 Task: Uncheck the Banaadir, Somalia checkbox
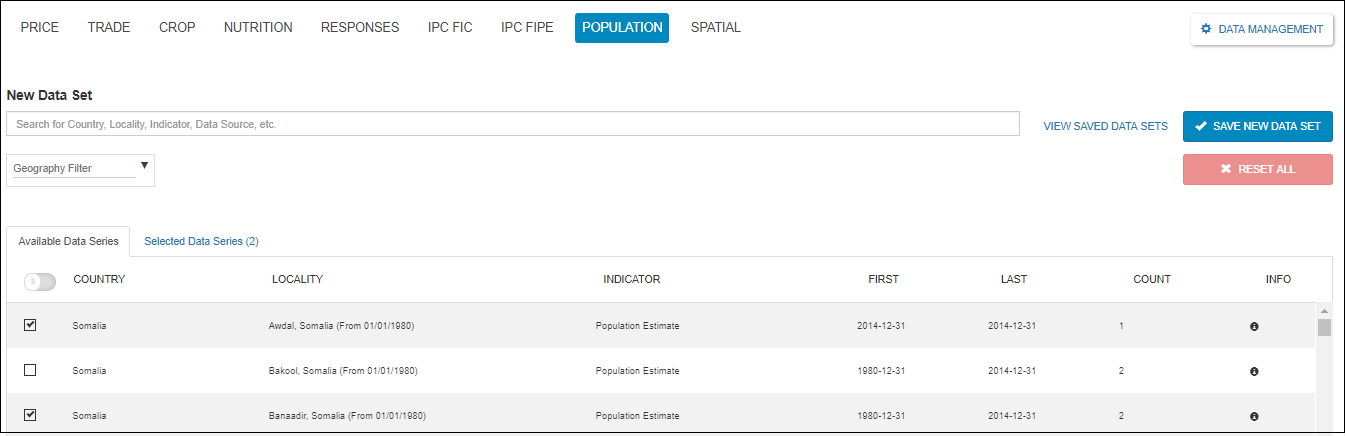pyautogui.click(x=30, y=415)
